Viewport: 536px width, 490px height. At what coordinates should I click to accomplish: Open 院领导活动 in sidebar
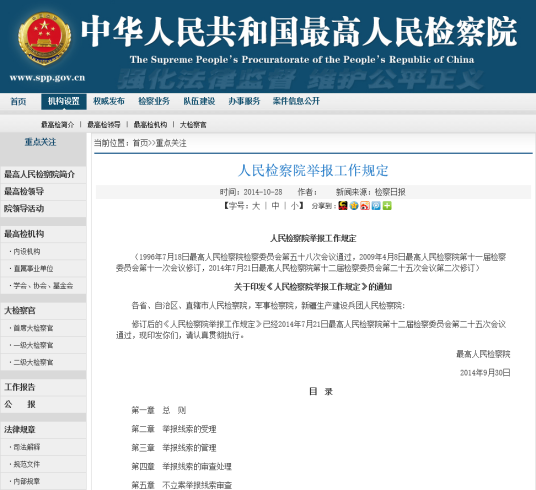click(43, 208)
